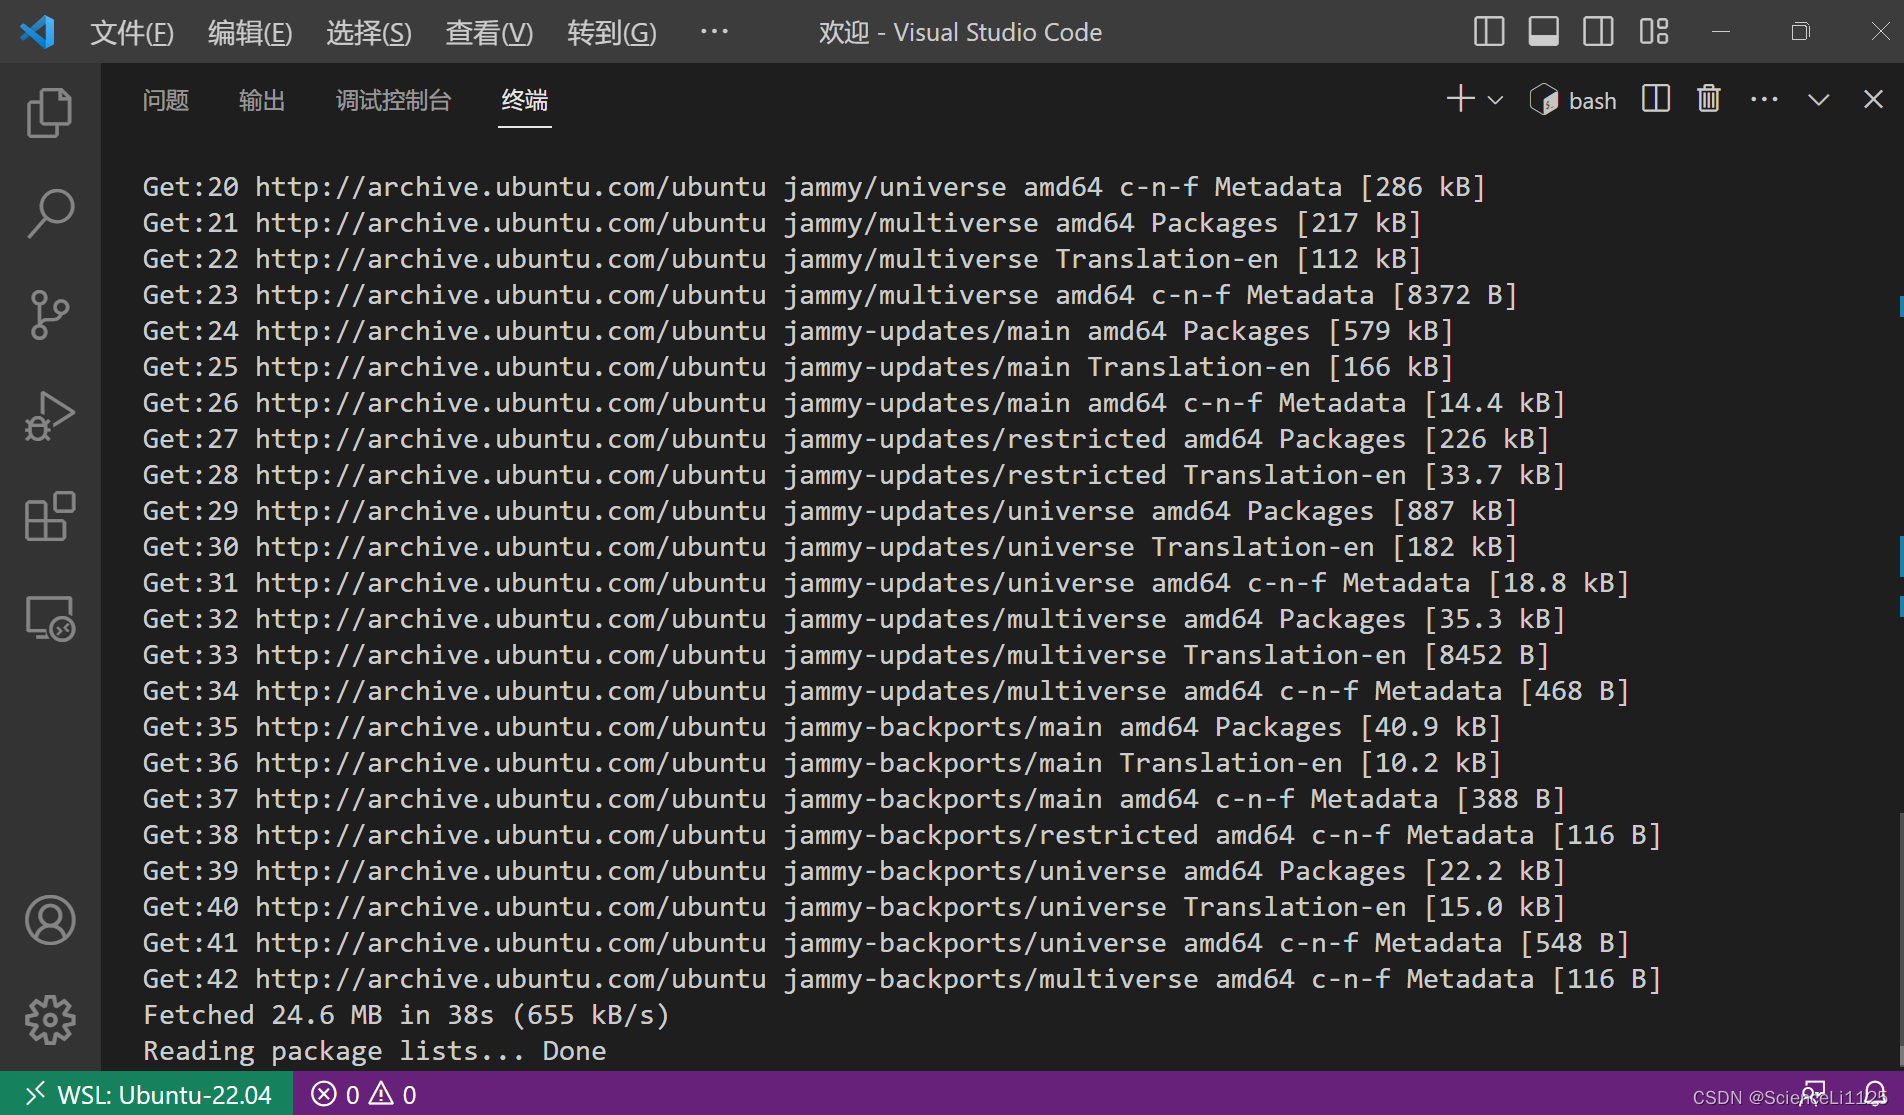Open the Extensions view
The height and width of the screenshot is (1115, 1904).
click(x=49, y=517)
